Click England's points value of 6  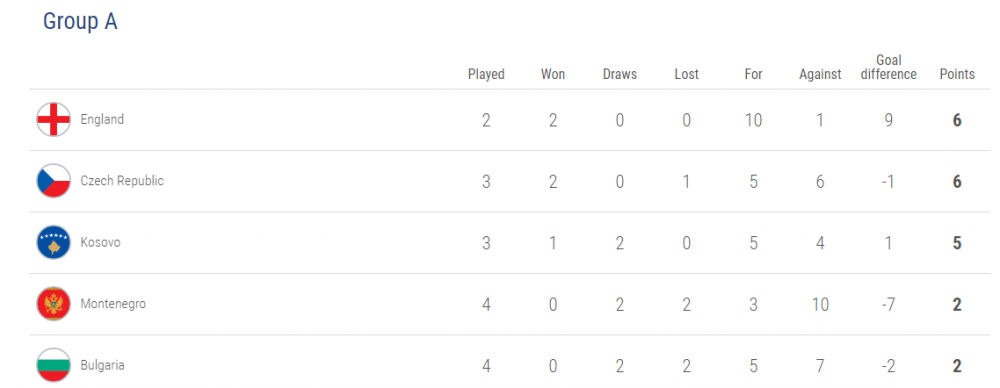[x=957, y=120]
